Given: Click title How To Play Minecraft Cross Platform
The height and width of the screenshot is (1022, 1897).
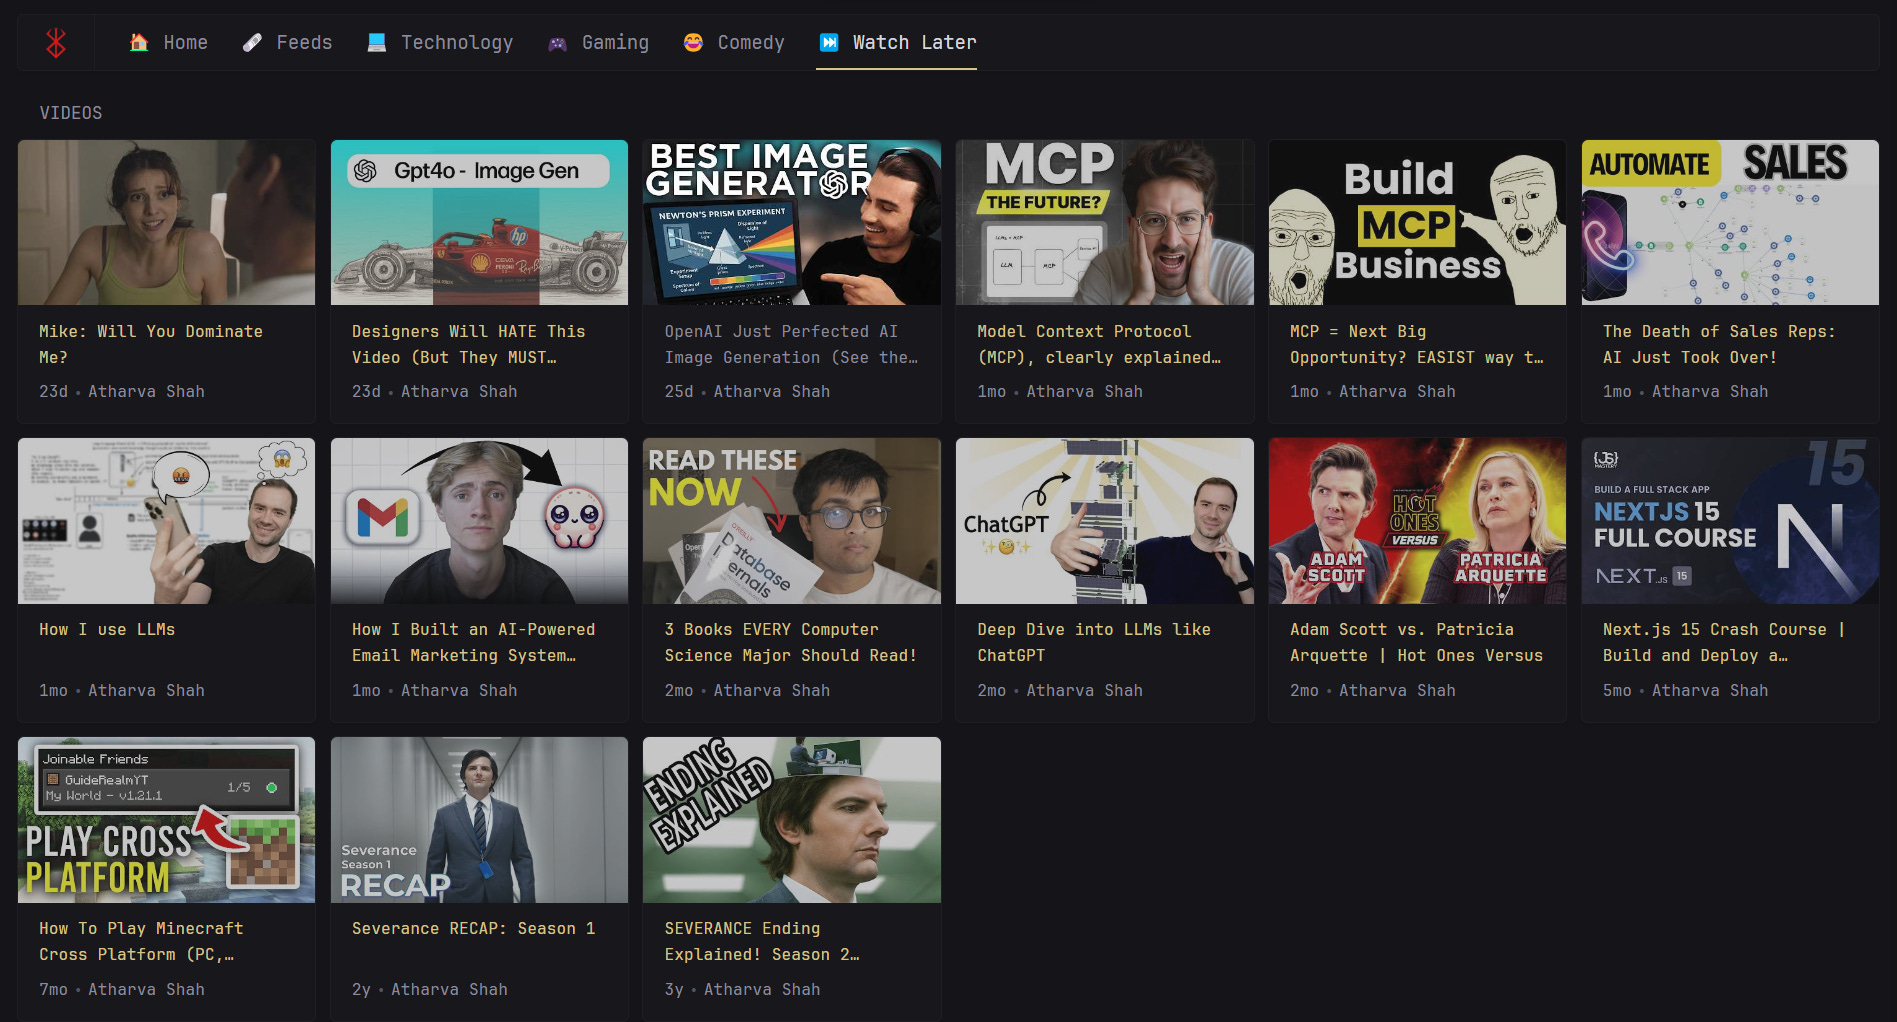Looking at the screenshot, I should [141, 941].
